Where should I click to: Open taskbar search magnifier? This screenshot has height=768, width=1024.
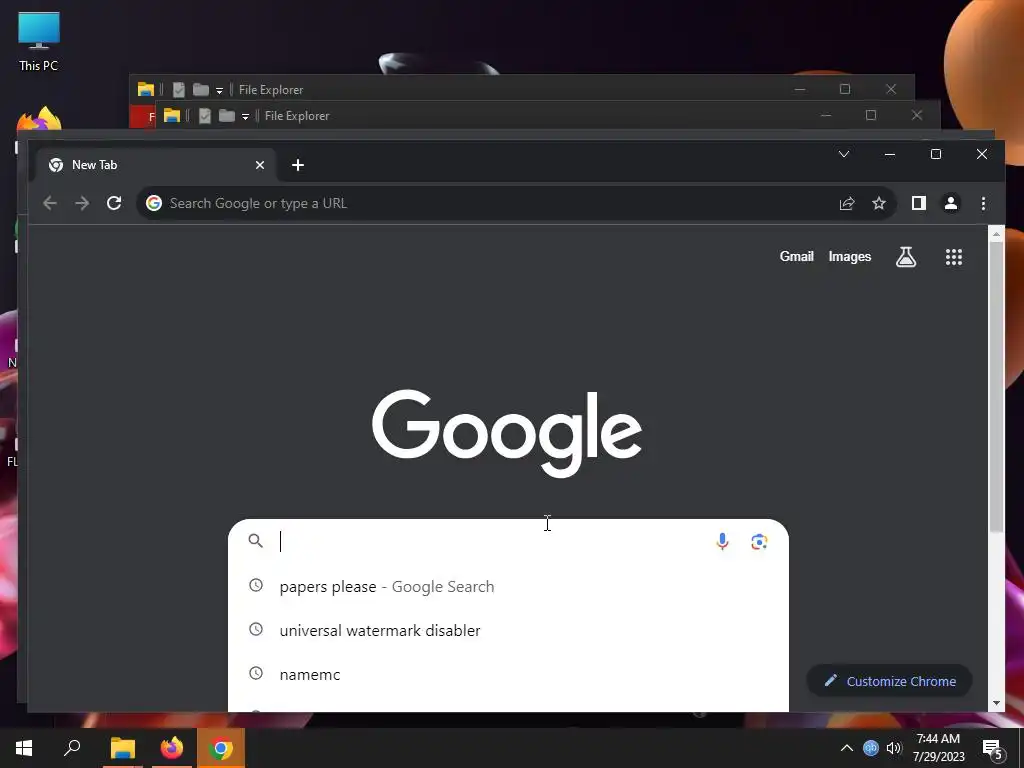click(x=72, y=748)
